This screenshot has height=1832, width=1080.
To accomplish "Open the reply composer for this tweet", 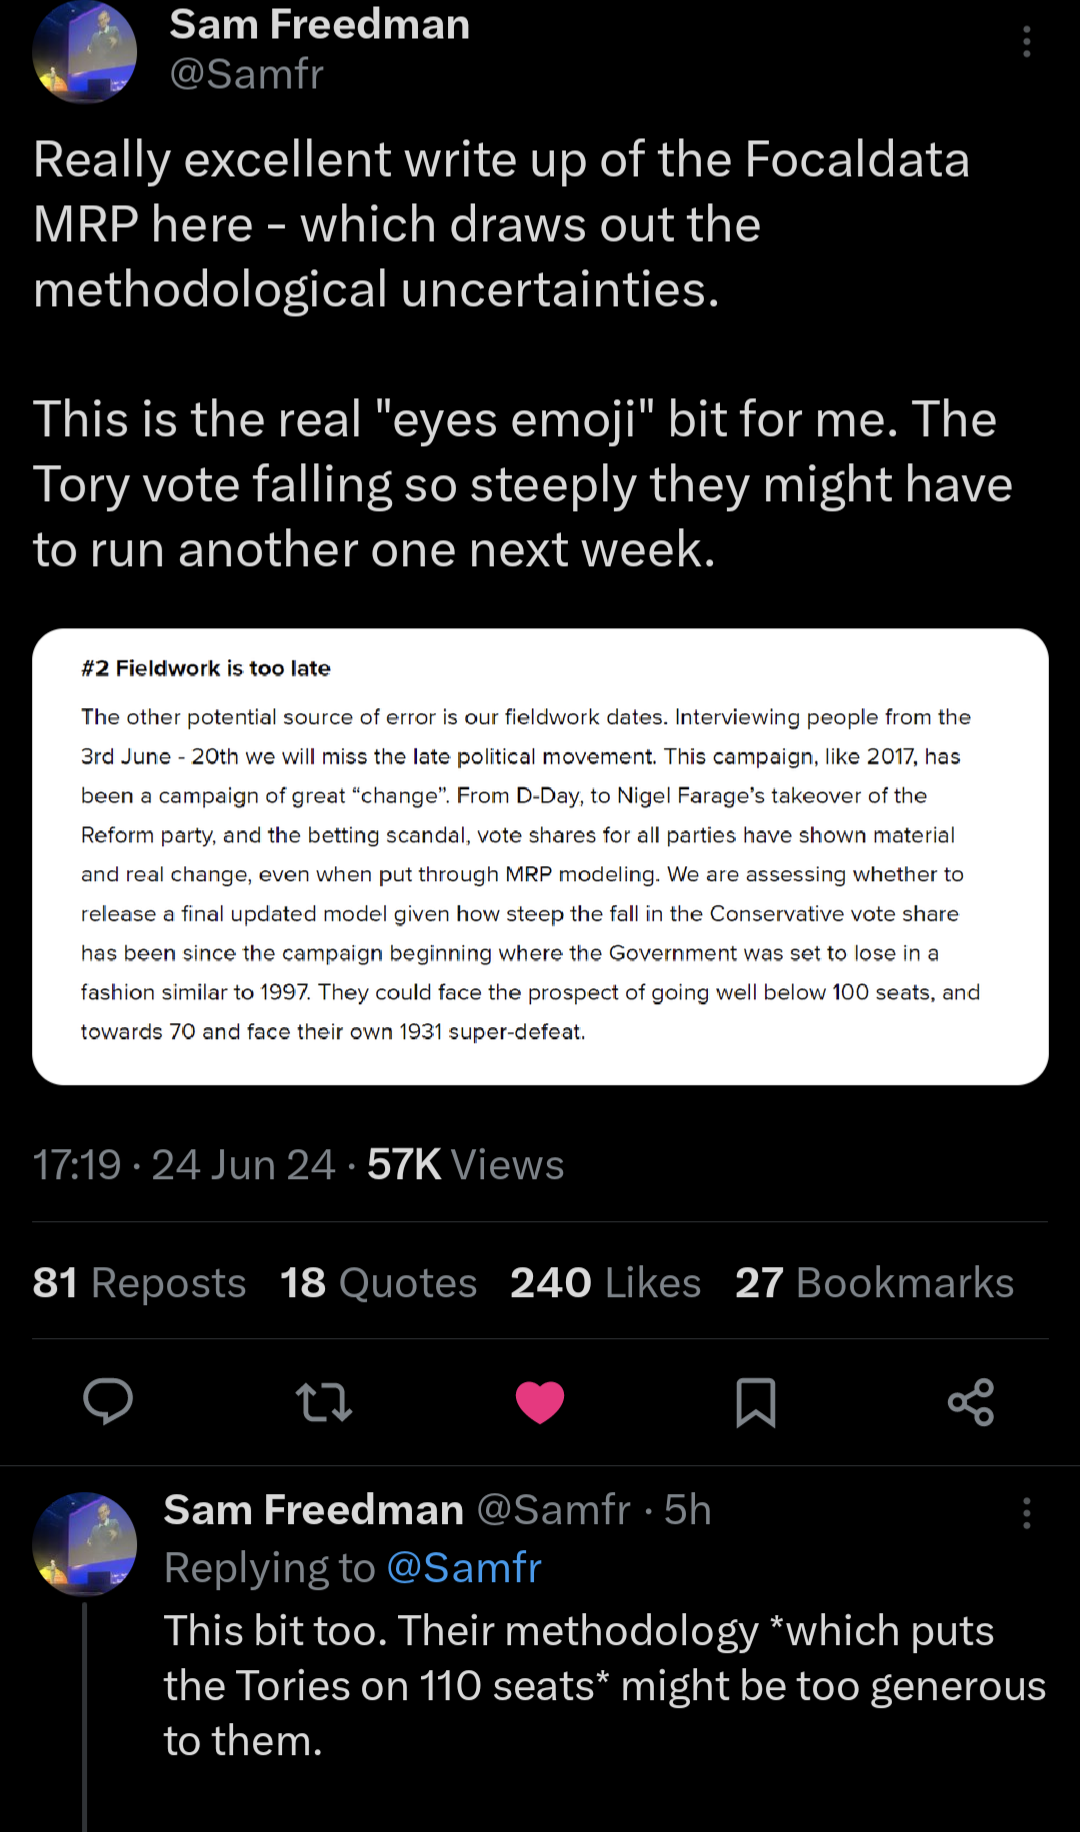I will [108, 1403].
